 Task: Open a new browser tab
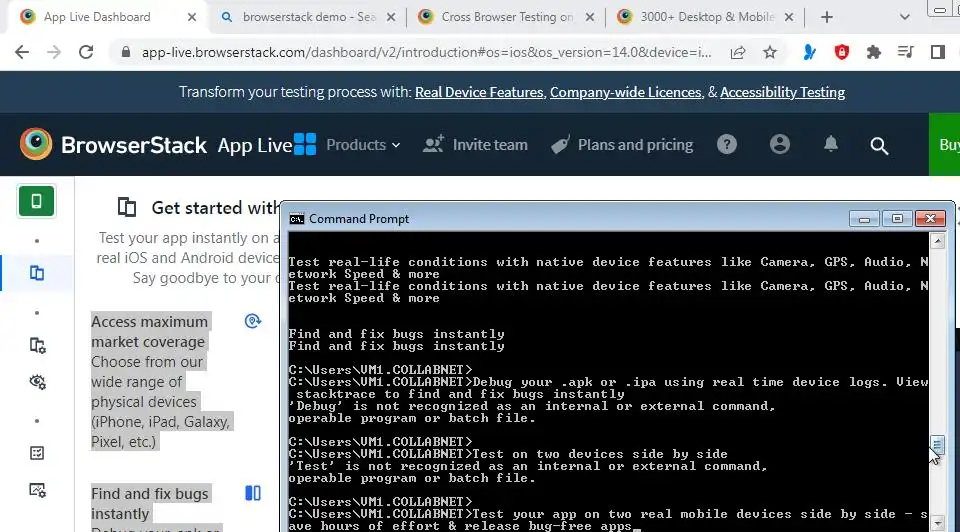click(x=827, y=17)
